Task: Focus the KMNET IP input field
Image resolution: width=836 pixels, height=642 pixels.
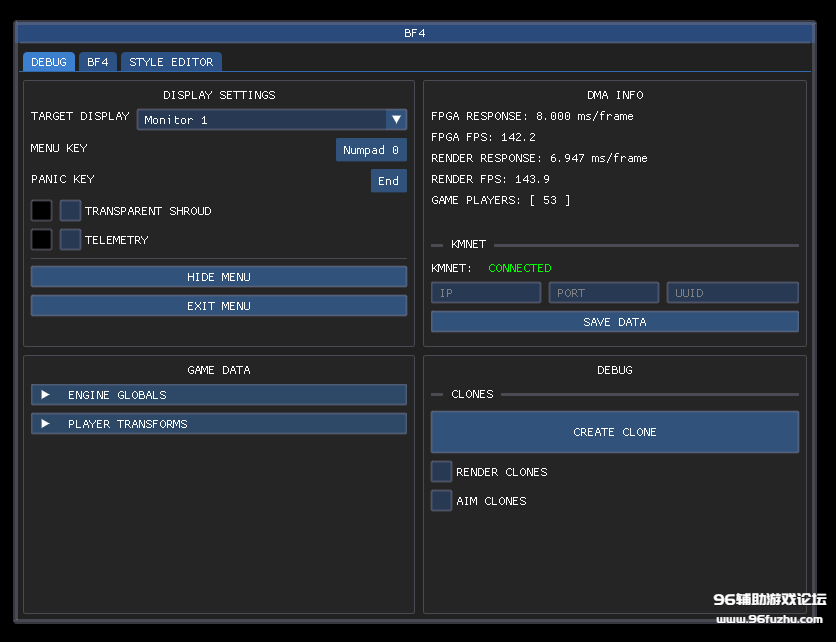Action: coord(485,293)
